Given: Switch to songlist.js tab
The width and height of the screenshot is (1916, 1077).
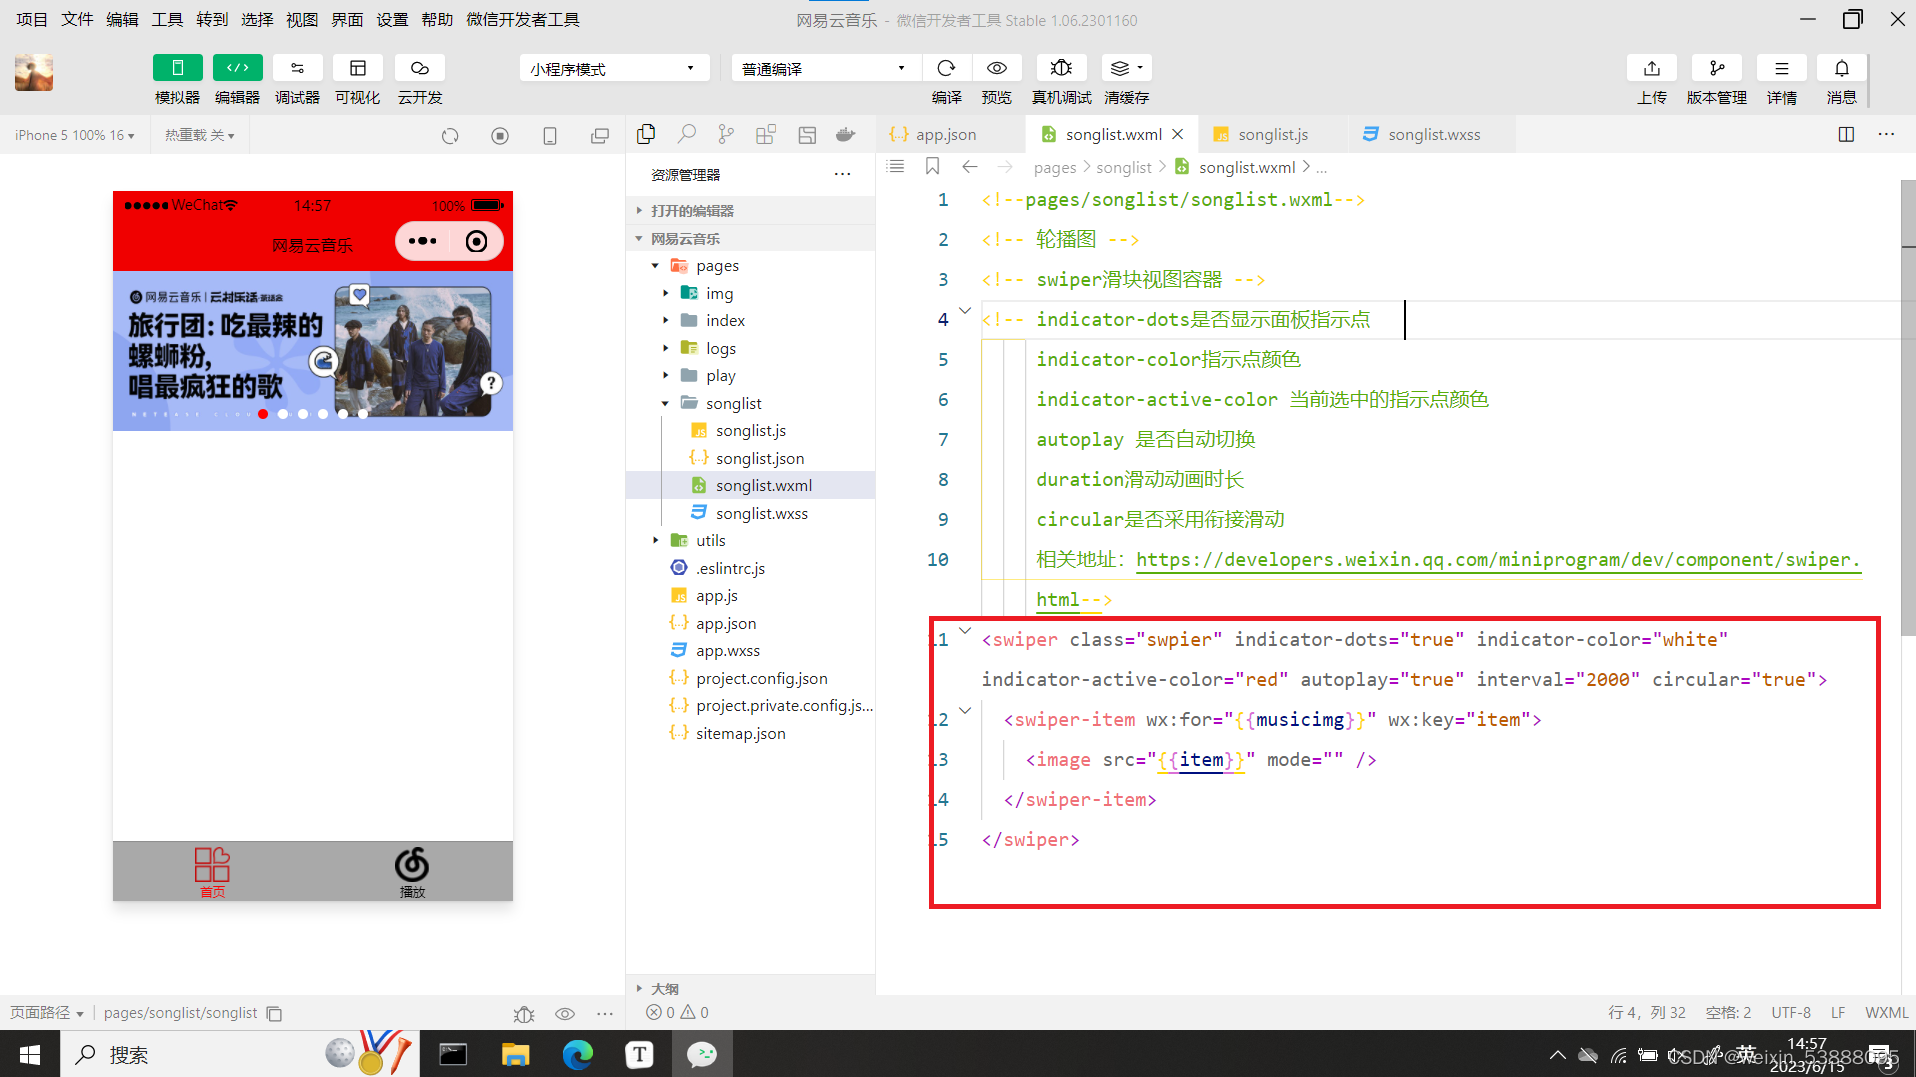Looking at the screenshot, I should pos(1272,134).
